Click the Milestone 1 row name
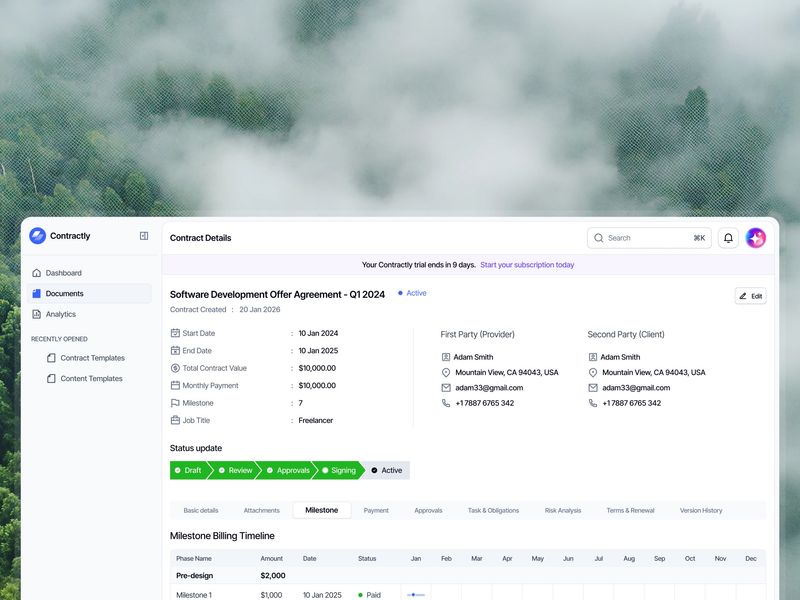The height and width of the screenshot is (600, 800). tap(193, 595)
